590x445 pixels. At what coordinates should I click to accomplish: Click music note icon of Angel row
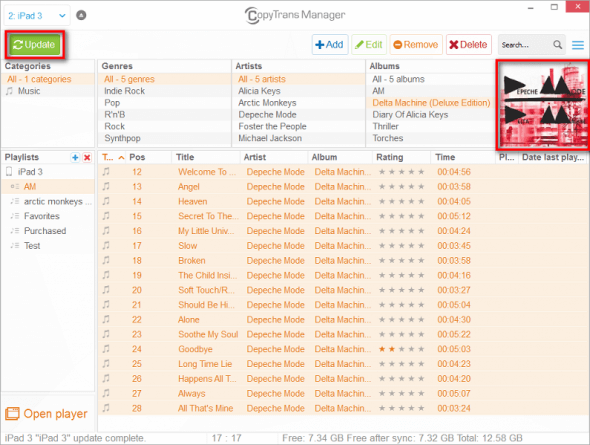pos(106,186)
